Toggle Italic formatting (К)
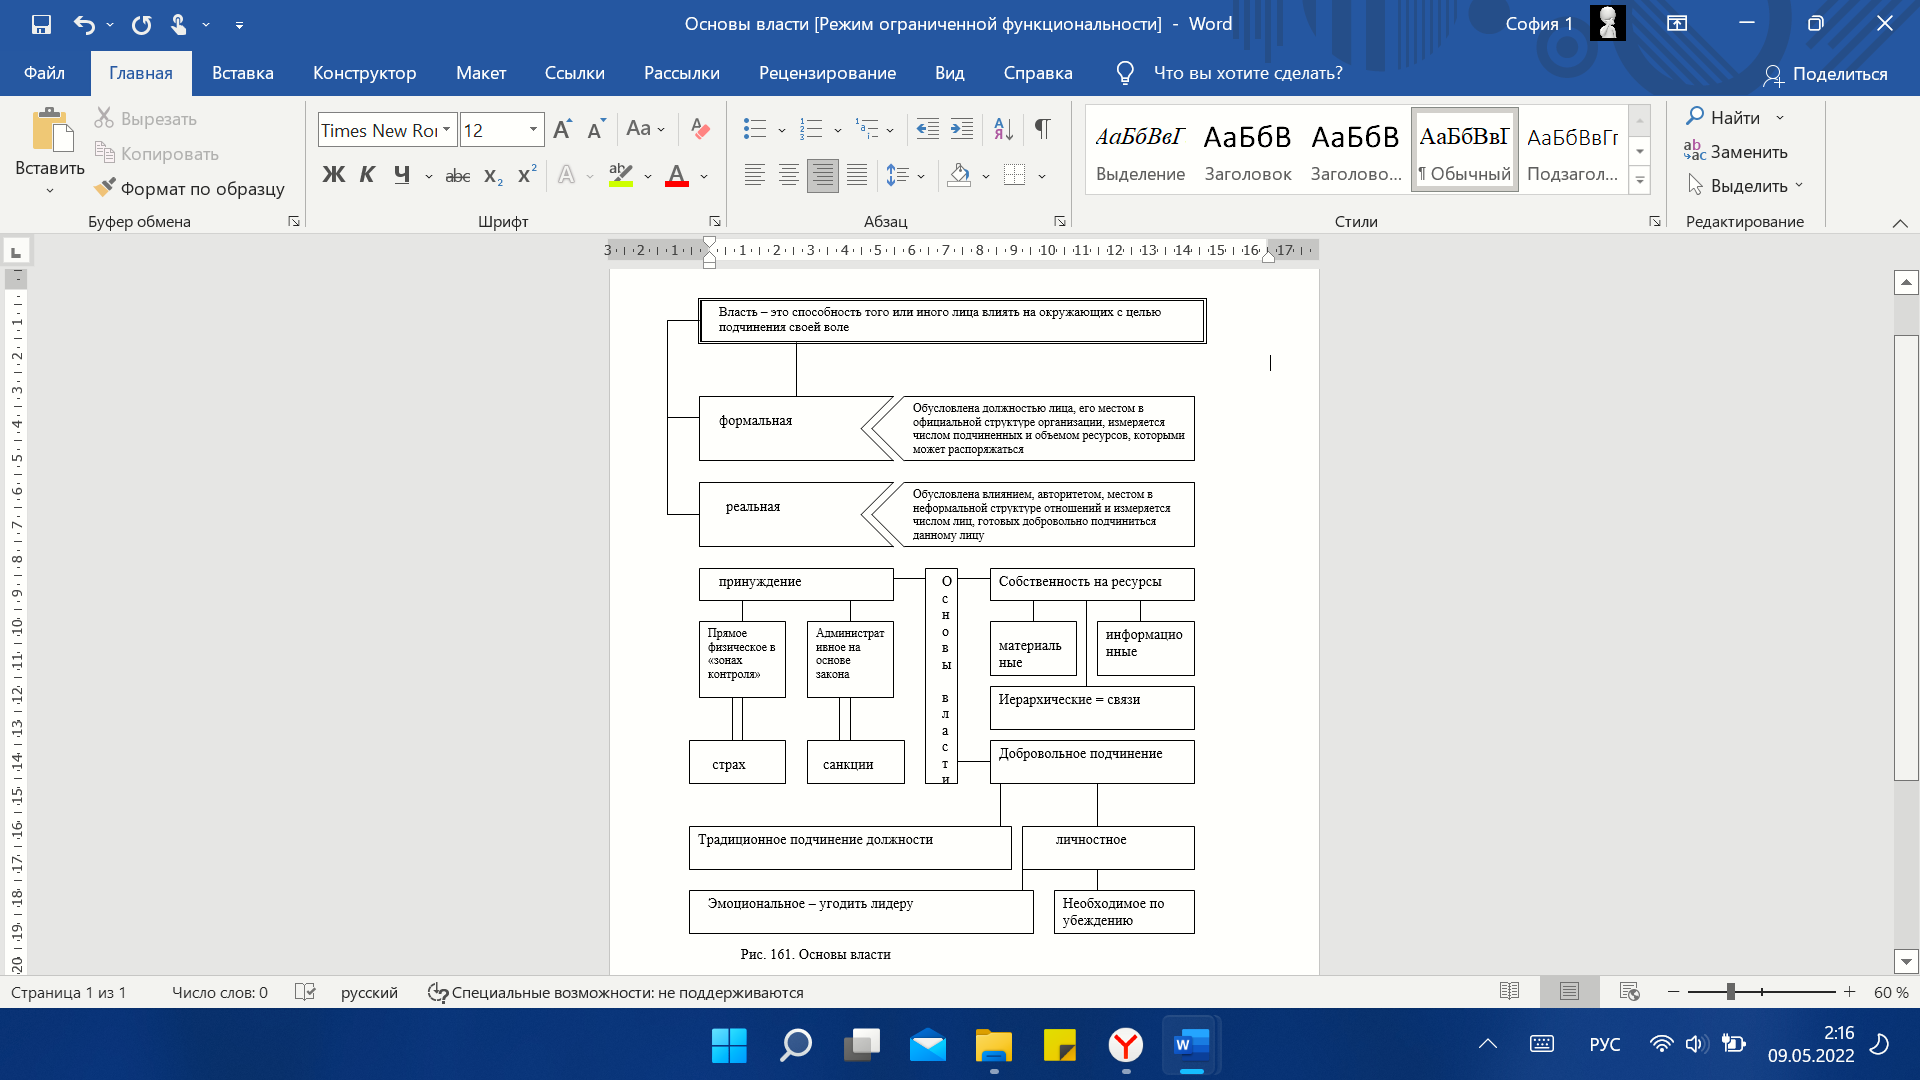The height and width of the screenshot is (1080, 1920). (367, 175)
